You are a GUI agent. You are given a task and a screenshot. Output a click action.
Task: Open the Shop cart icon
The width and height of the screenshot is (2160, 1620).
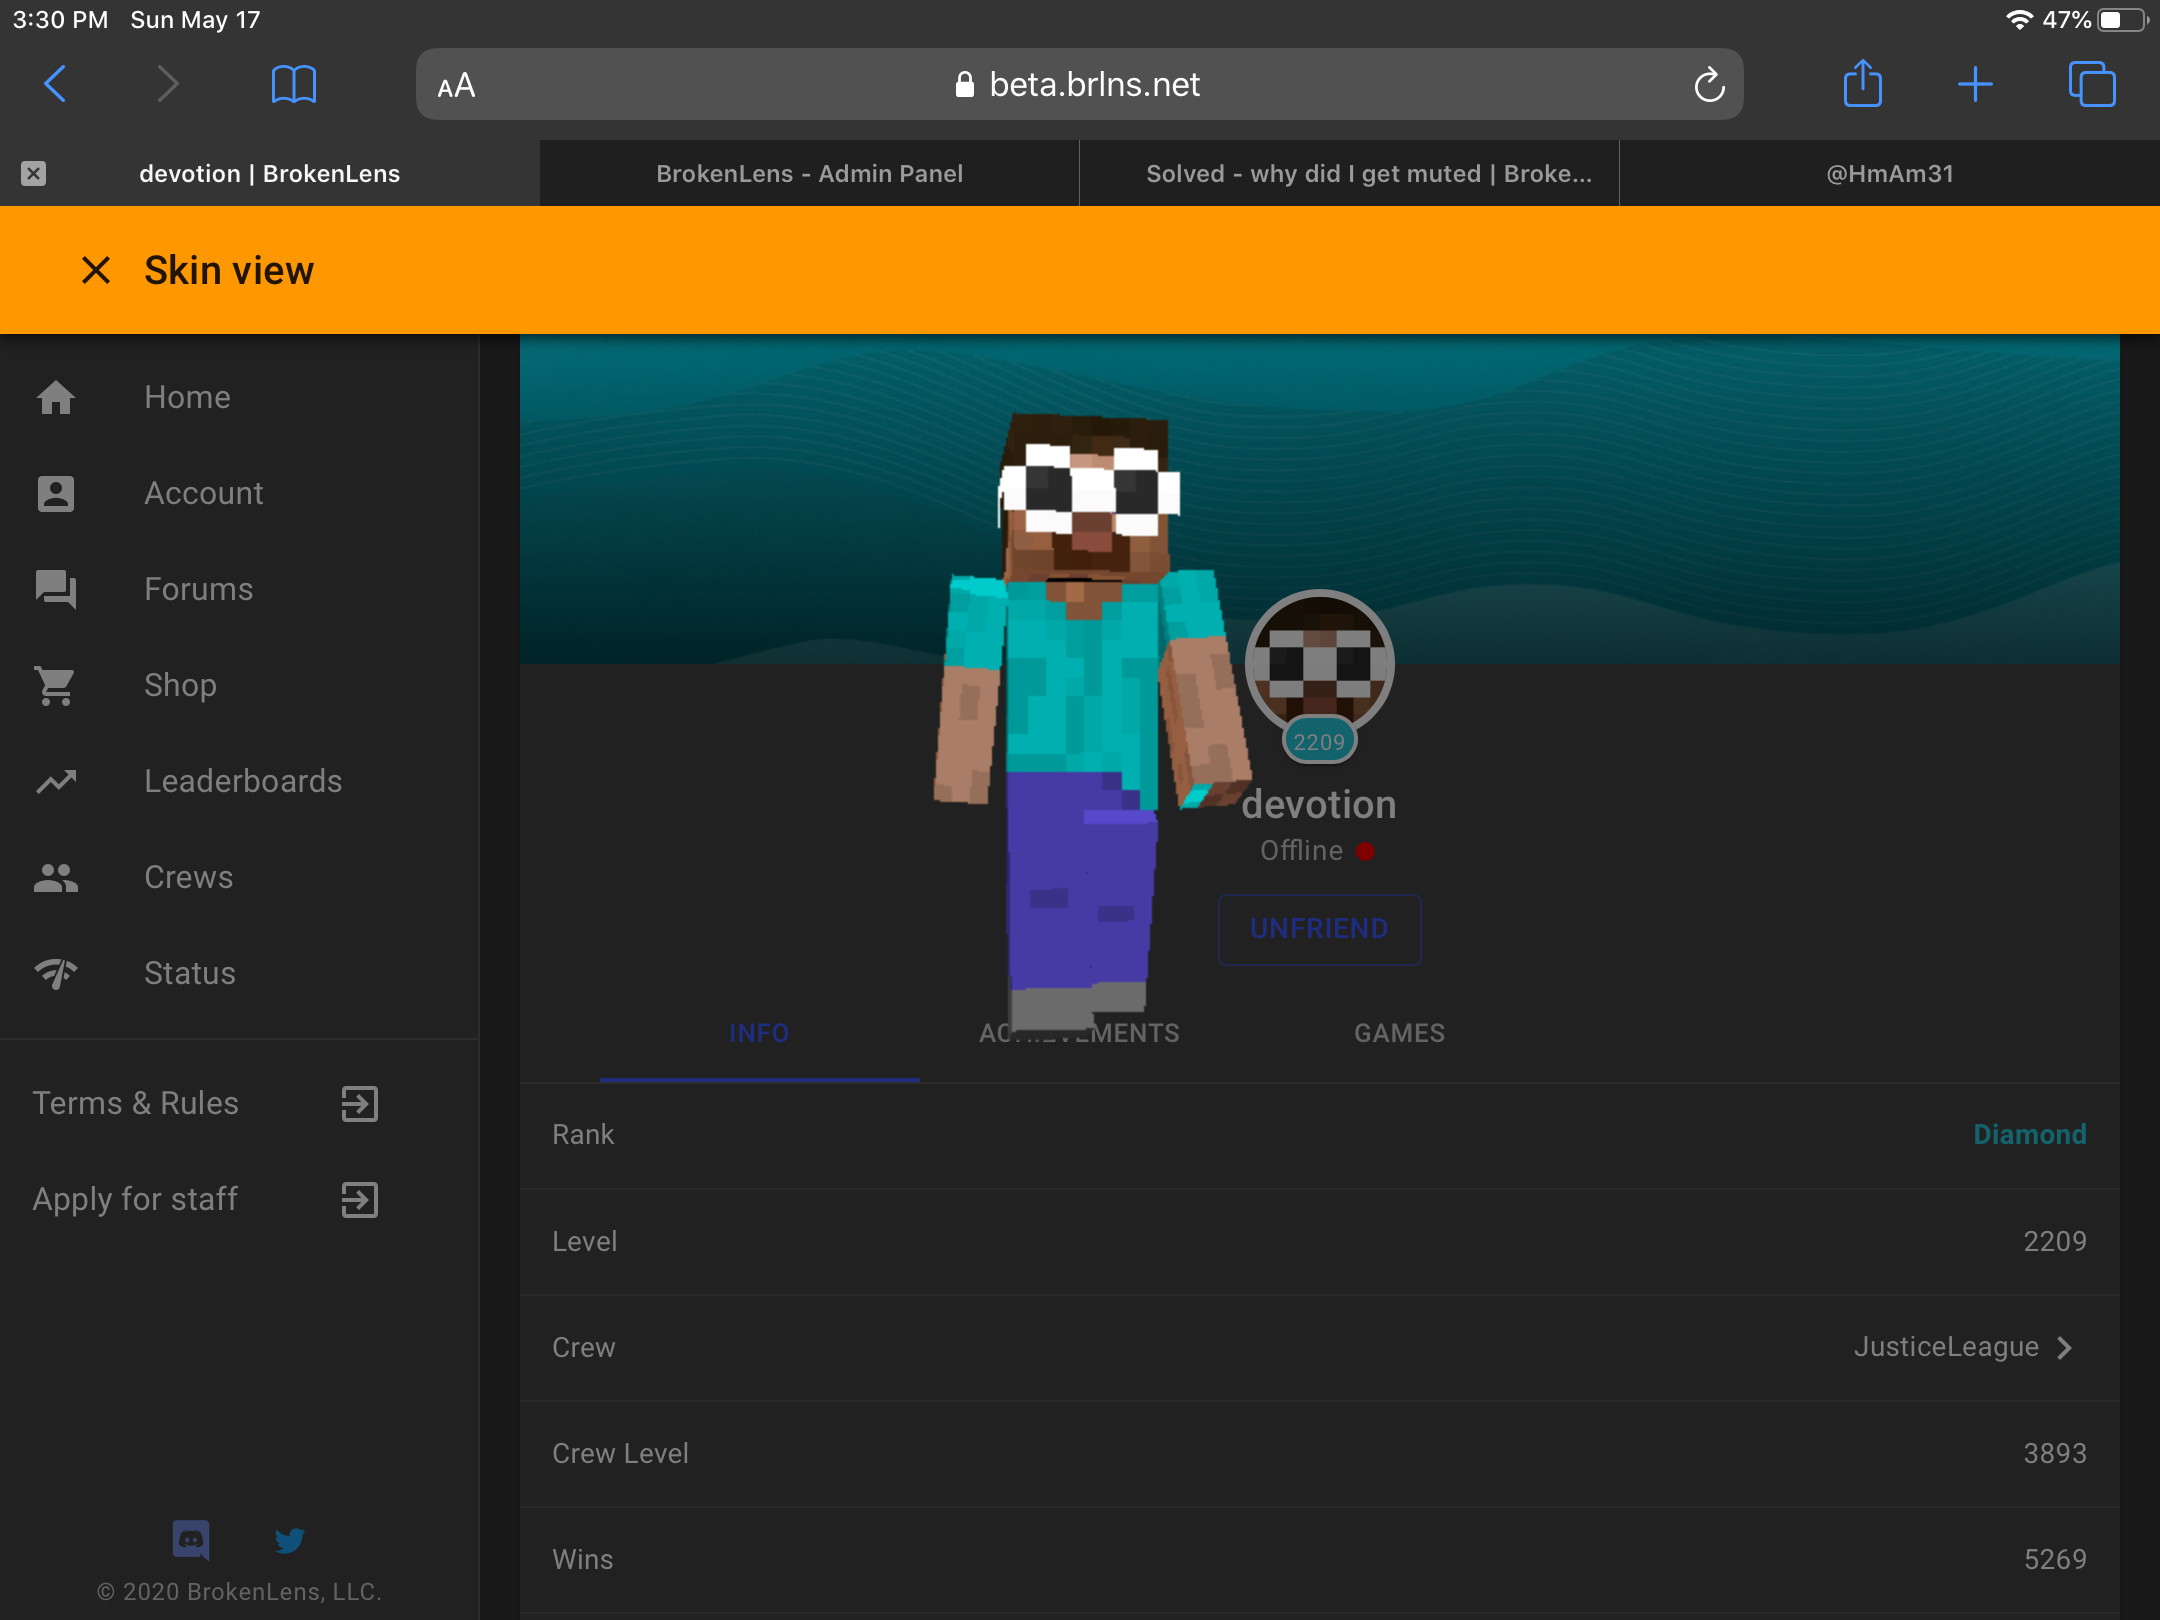coord(56,685)
